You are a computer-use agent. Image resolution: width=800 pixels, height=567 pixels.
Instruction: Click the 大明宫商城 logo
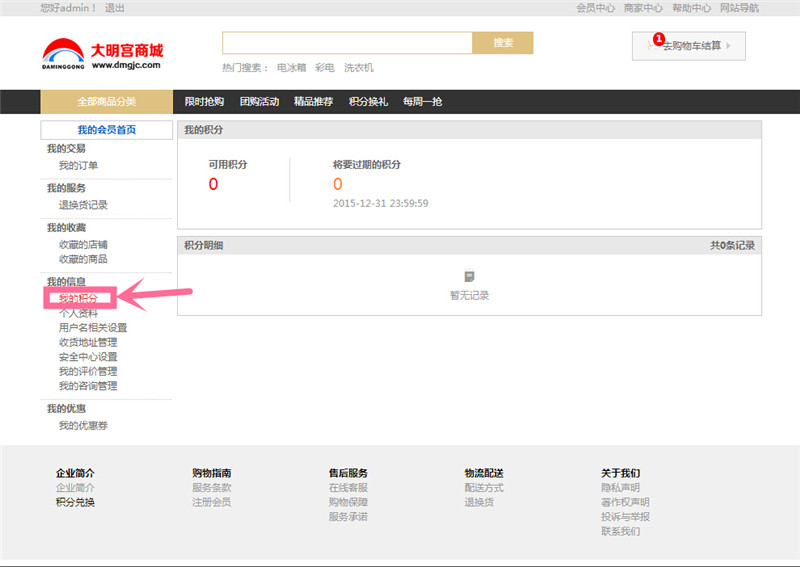coord(103,54)
